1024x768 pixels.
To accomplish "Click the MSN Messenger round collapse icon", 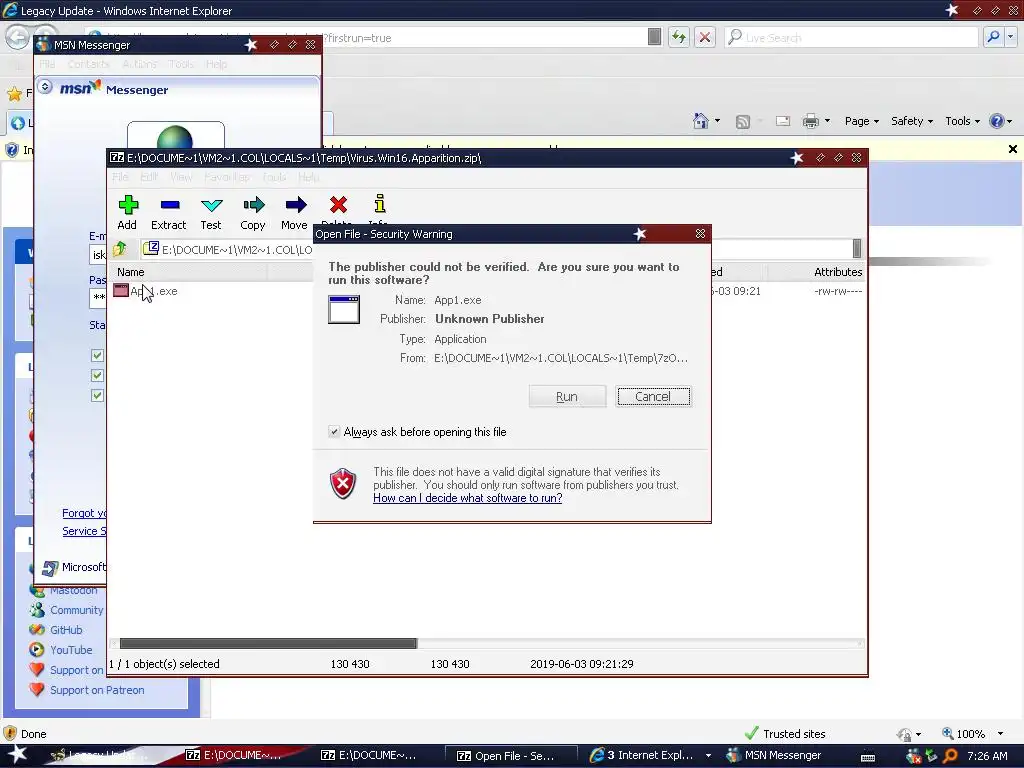I will click(45, 86).
